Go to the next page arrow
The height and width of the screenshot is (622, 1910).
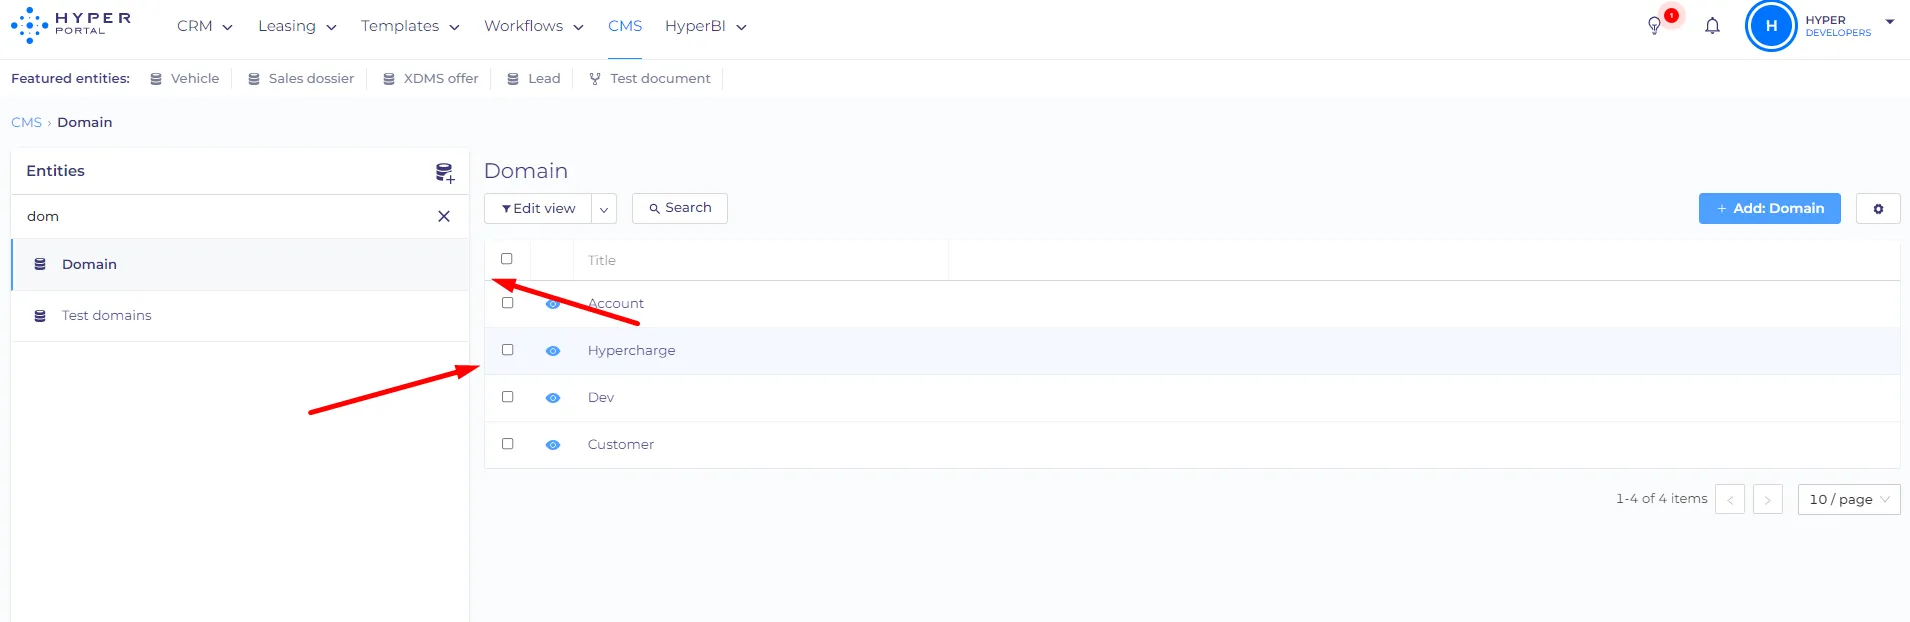point(1768,499)
